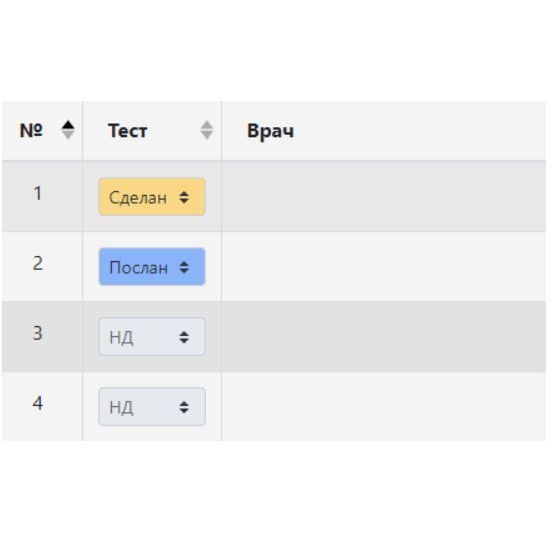Sort table by the № column label
This screenshot has width=554, height=554.
pyautogui.click(x=31, y=130)
